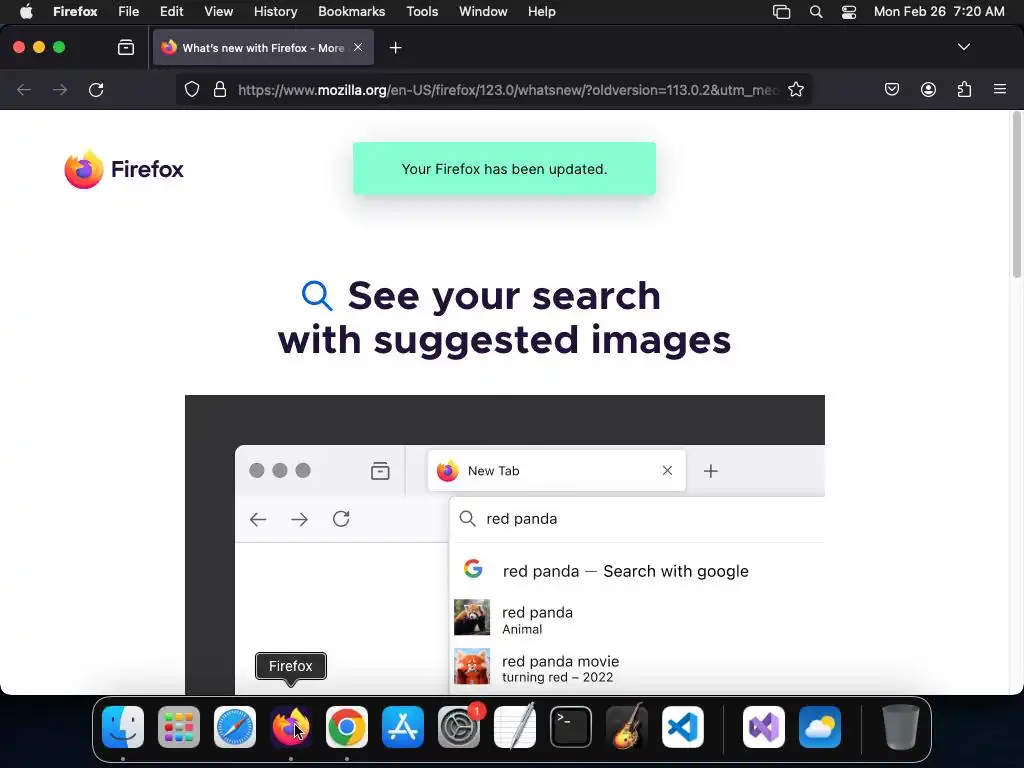This screenshot has height=768, width=1024.
Task: Go back one page
Action: click(x=24, y=89)
